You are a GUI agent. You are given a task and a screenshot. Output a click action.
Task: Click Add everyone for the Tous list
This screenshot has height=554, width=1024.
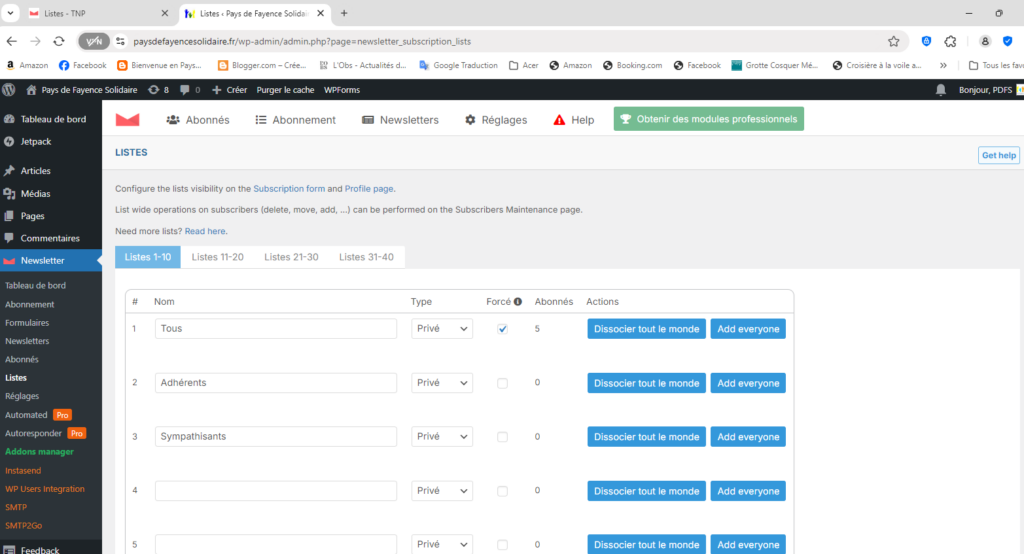click(x=748, y=329)
